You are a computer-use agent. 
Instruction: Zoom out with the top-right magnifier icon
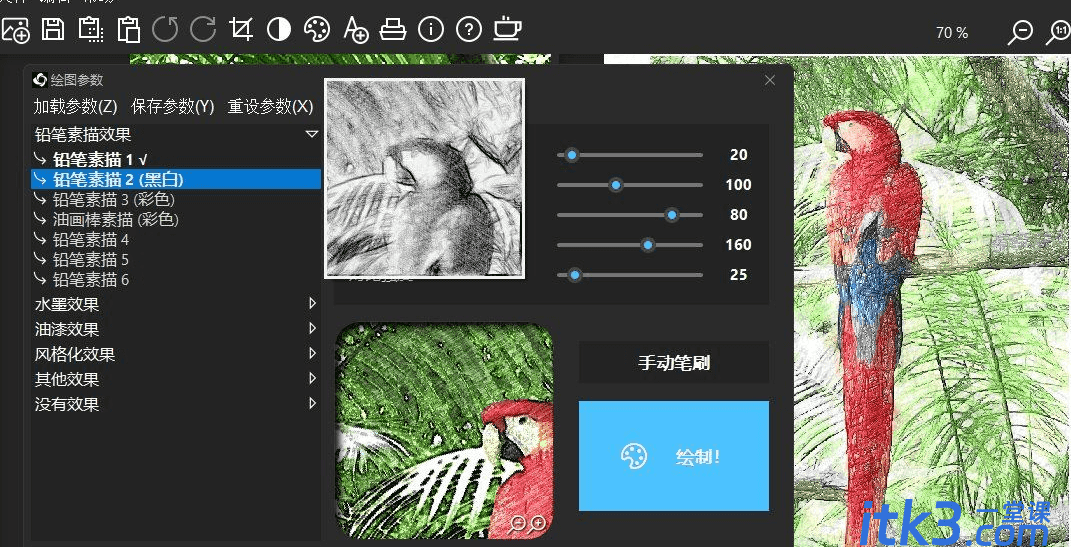click(1020, 32)
